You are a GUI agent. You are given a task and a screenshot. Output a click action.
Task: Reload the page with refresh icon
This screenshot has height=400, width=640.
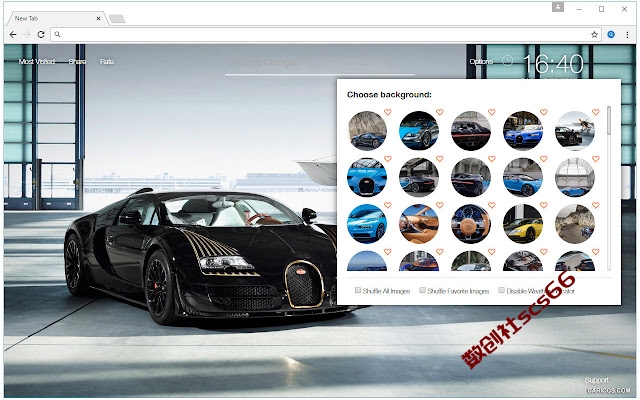click(x=40, y=35)
